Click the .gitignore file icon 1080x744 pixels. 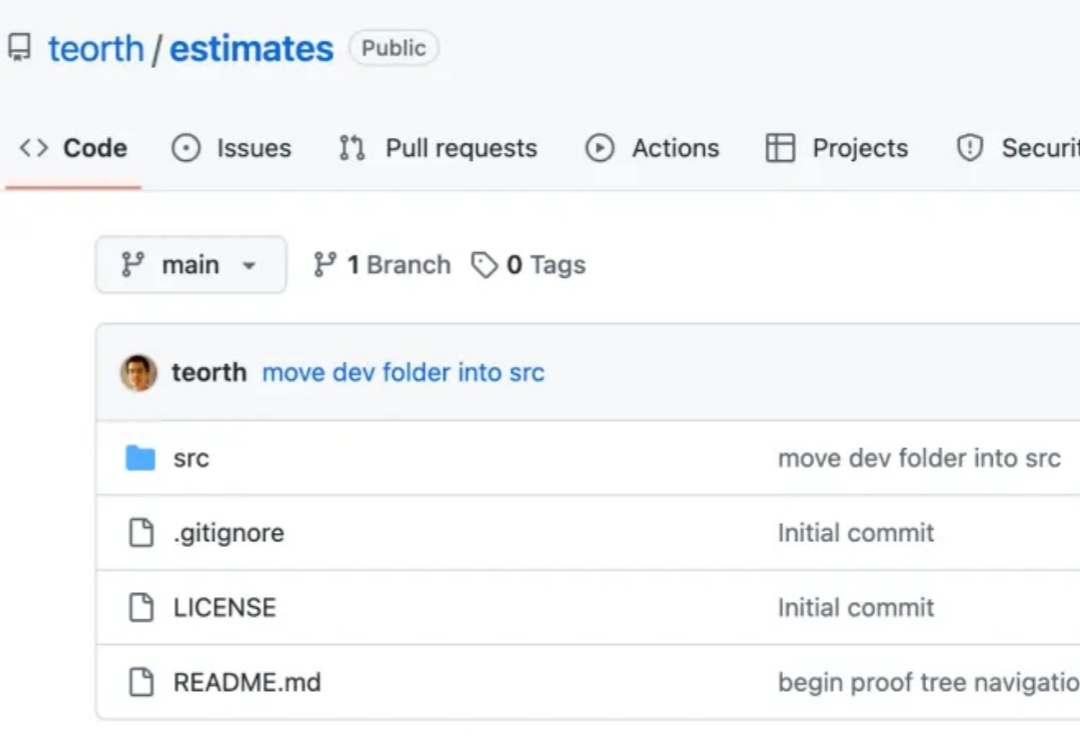click(x=141, y=533)
